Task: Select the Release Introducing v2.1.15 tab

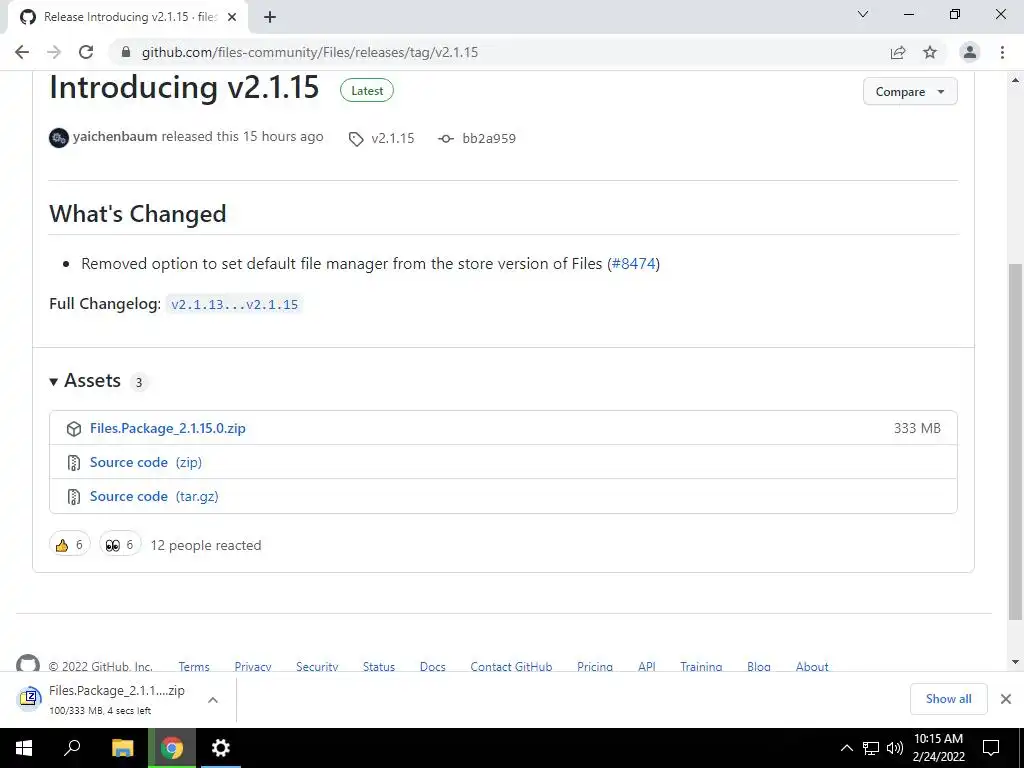Action: pyautogui.click(x=128, y=17)
